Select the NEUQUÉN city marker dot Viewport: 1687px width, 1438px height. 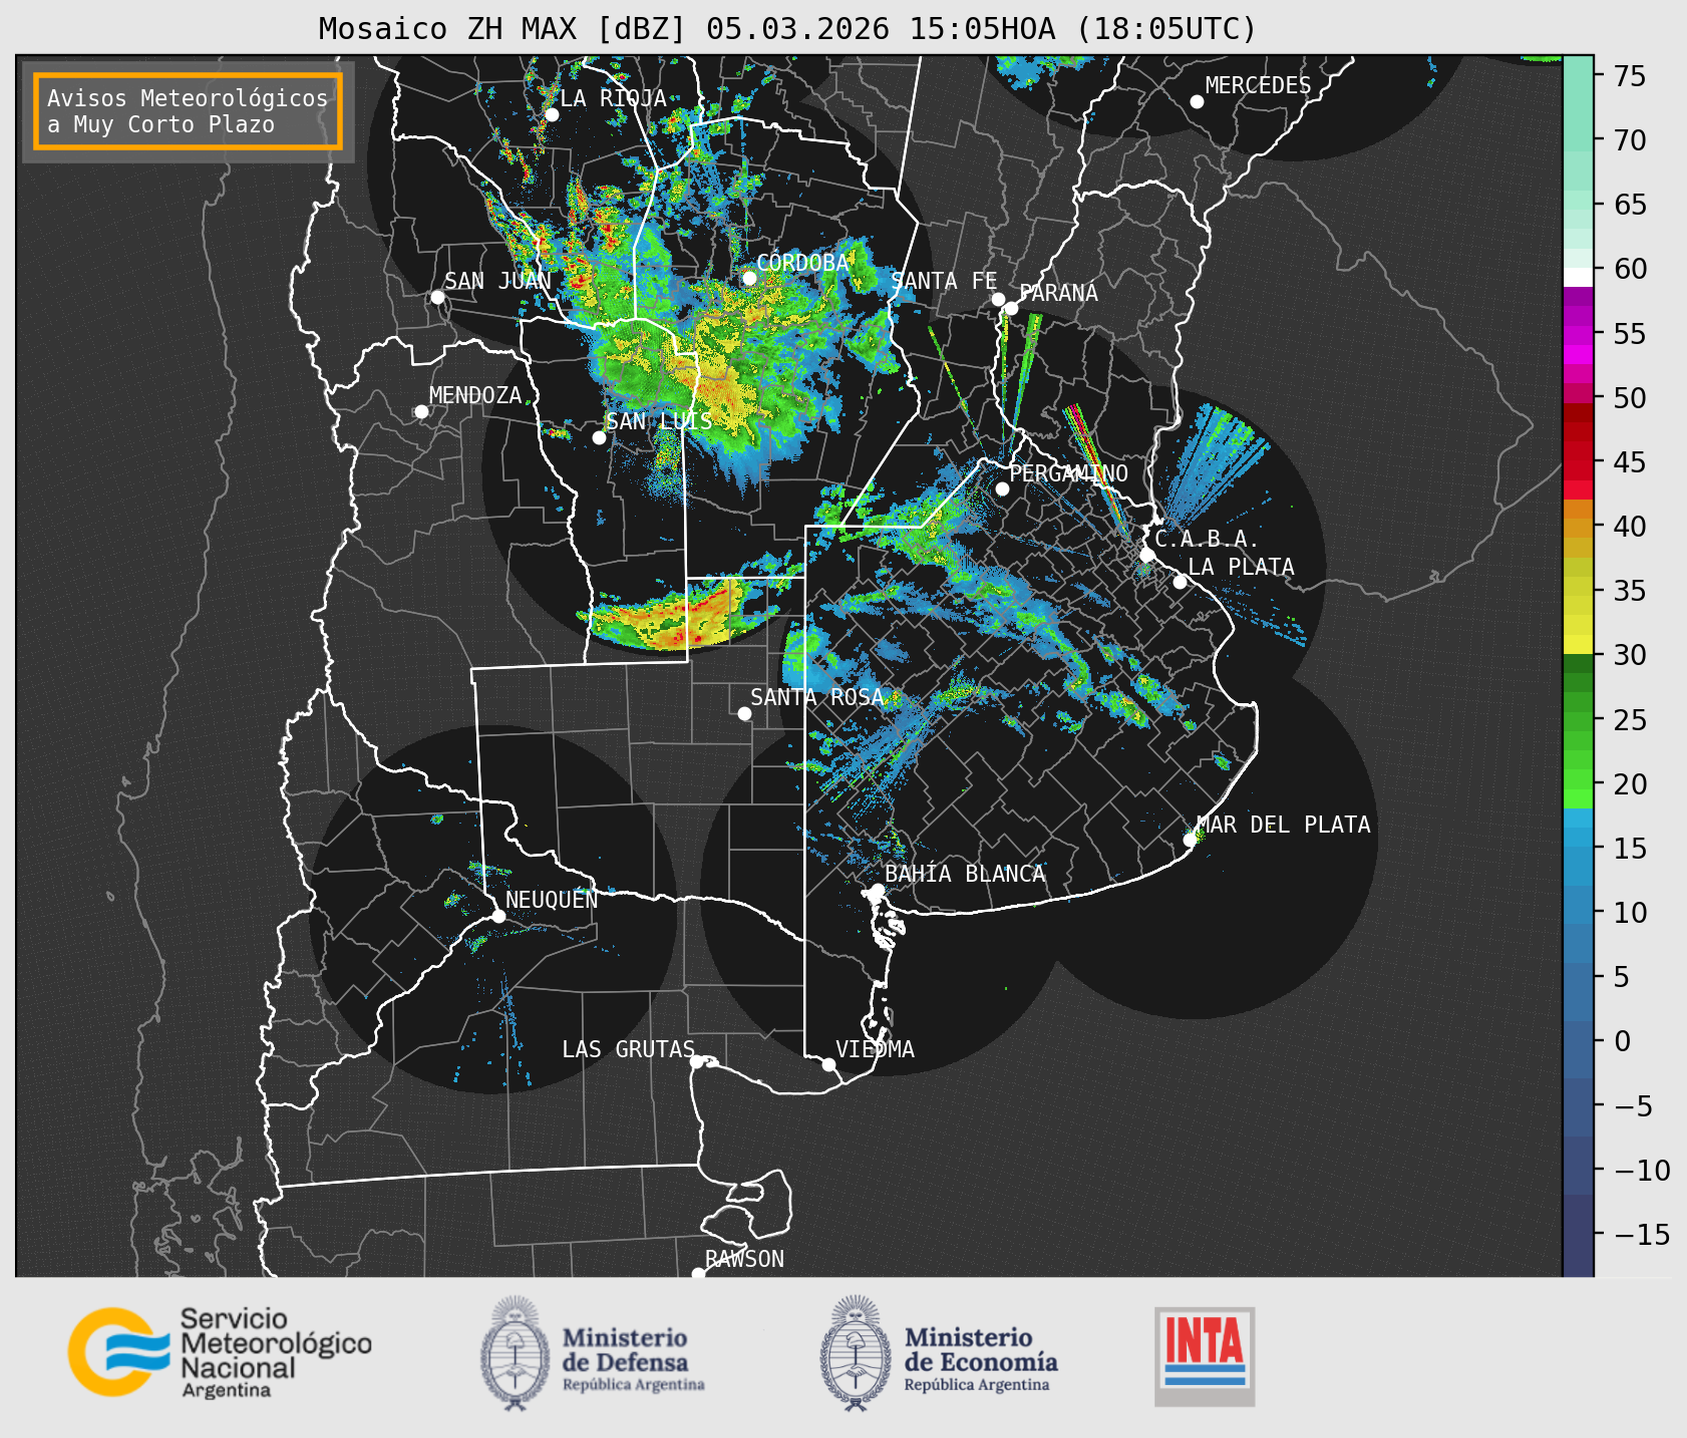(498, 916)
